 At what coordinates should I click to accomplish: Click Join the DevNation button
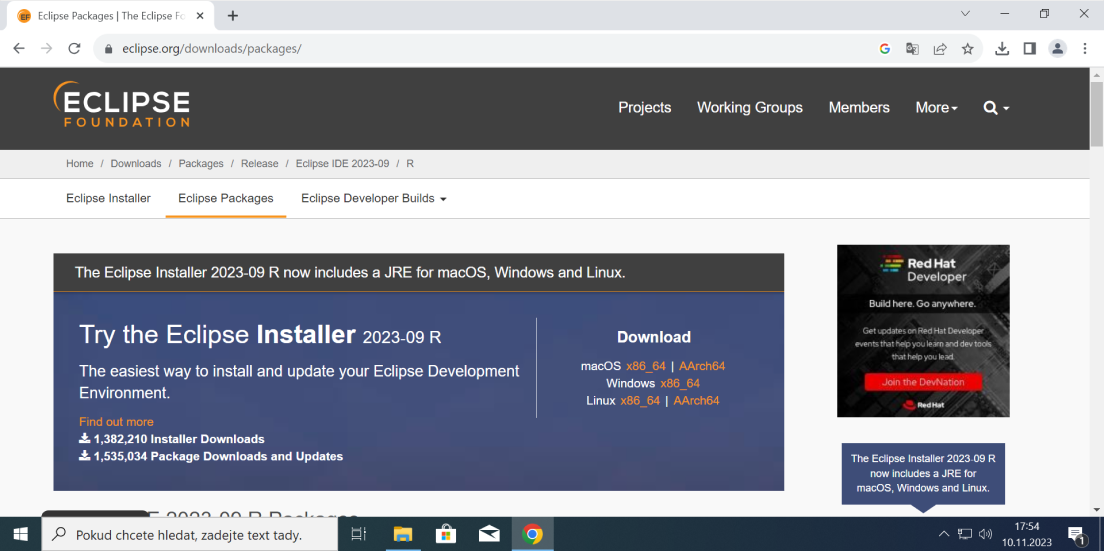(923, 382)
